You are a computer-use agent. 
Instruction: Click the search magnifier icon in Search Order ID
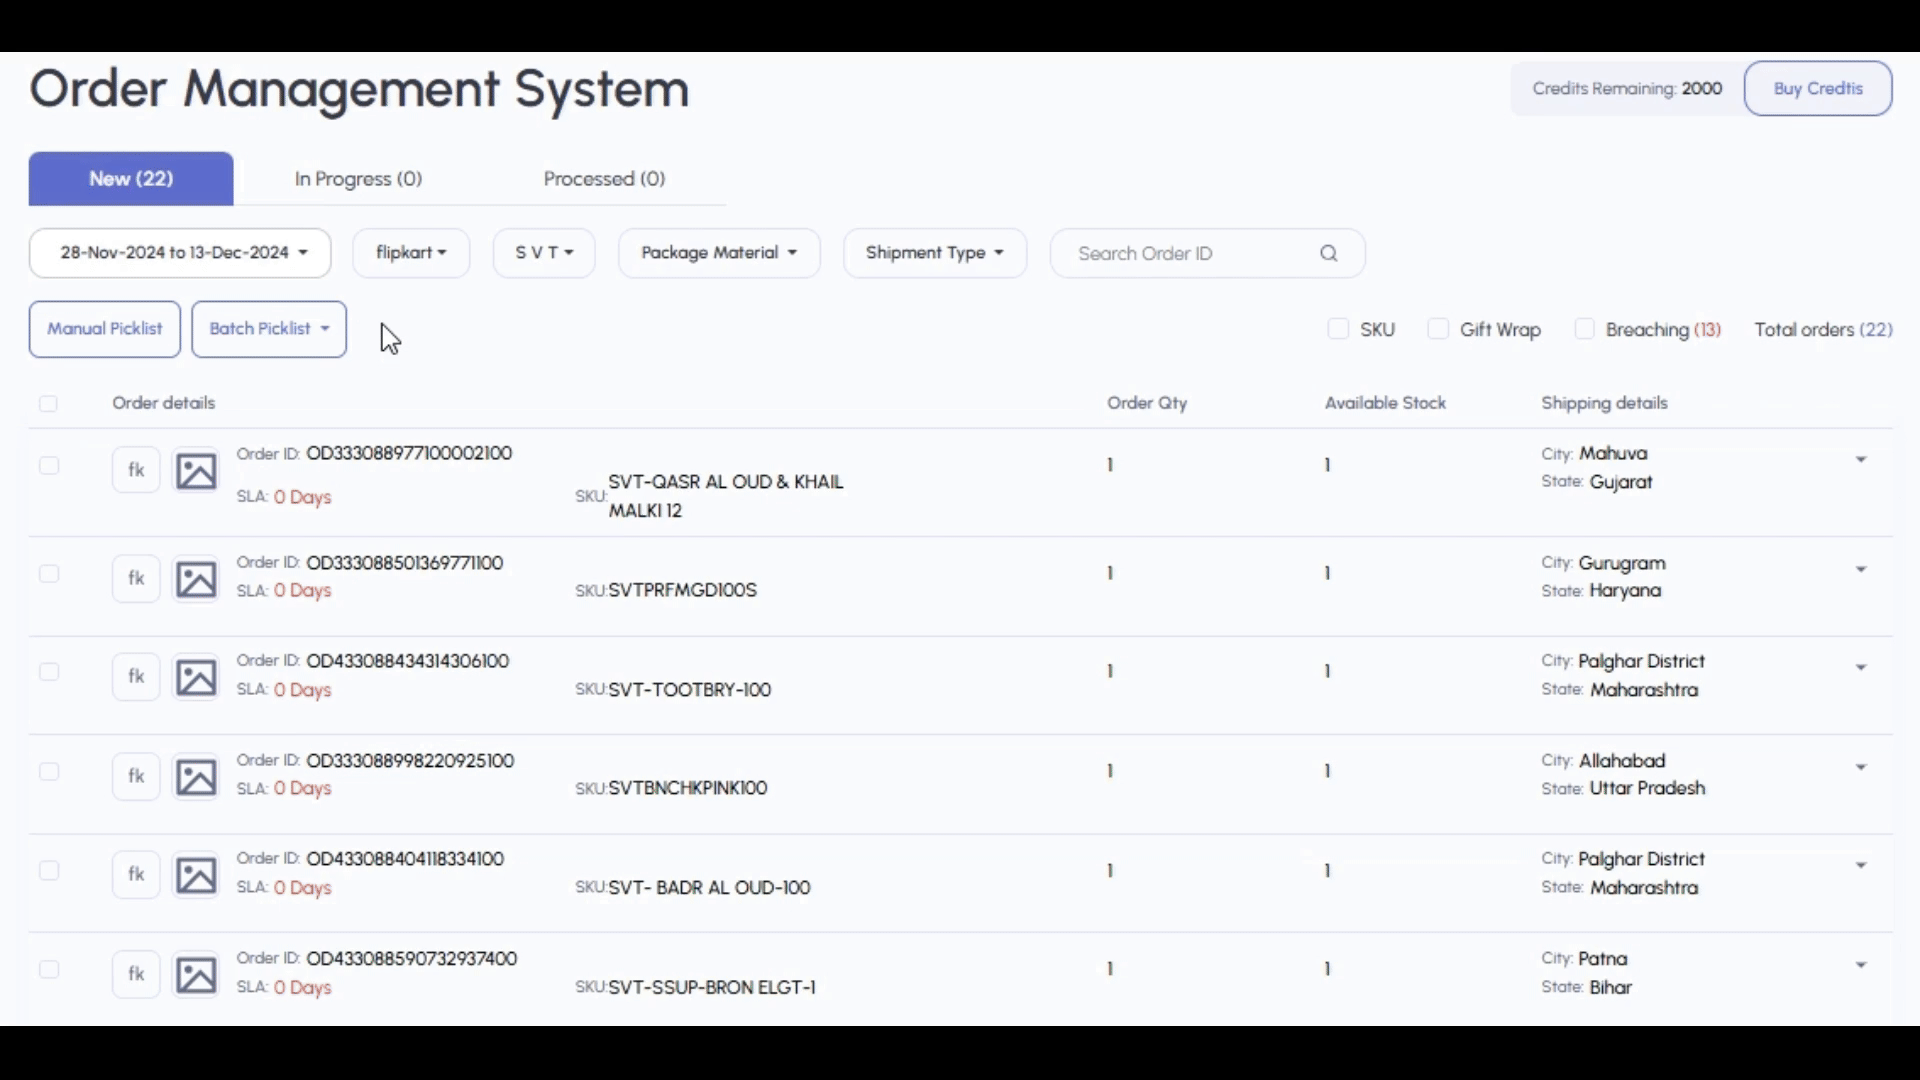coord(1328,253)
